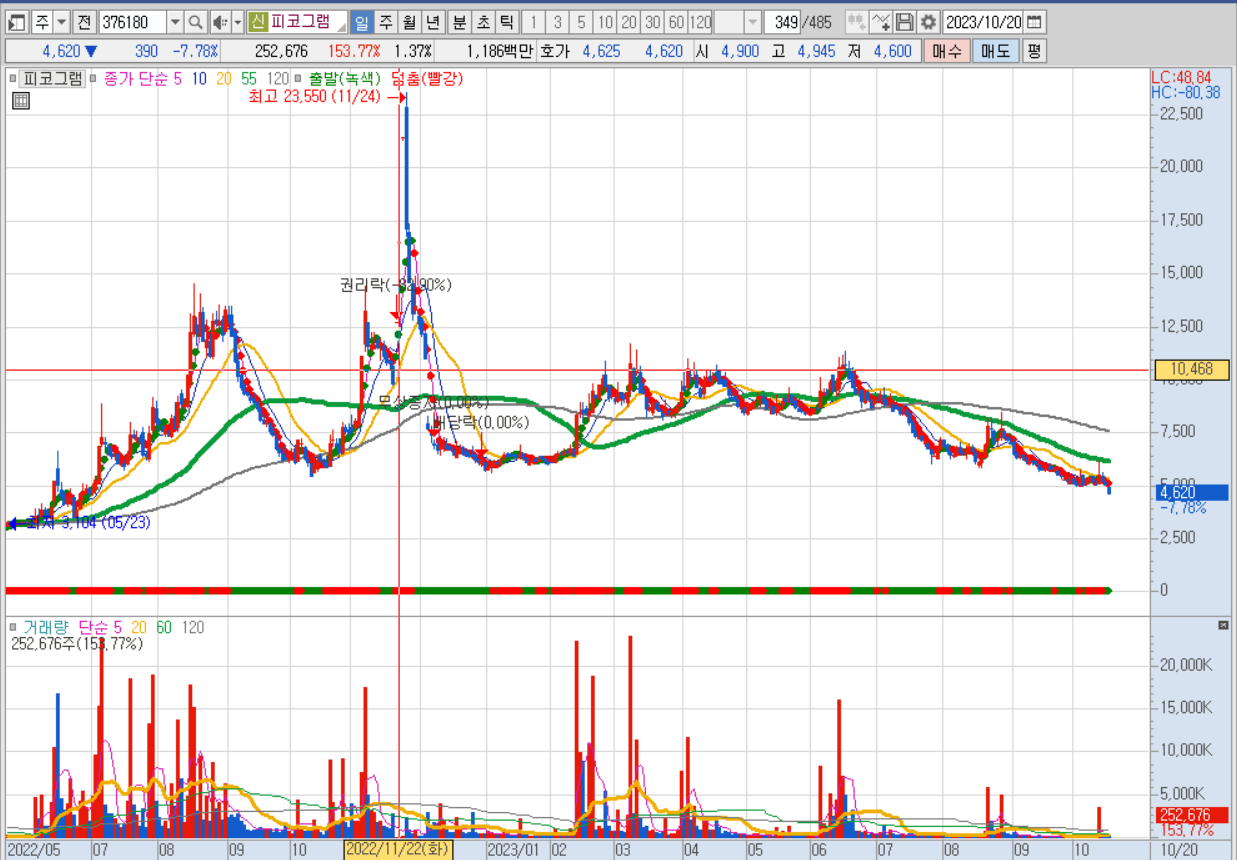Select the 일 daily period
This screenshot has height=860, width=1237.
click(x=361, y=22)
